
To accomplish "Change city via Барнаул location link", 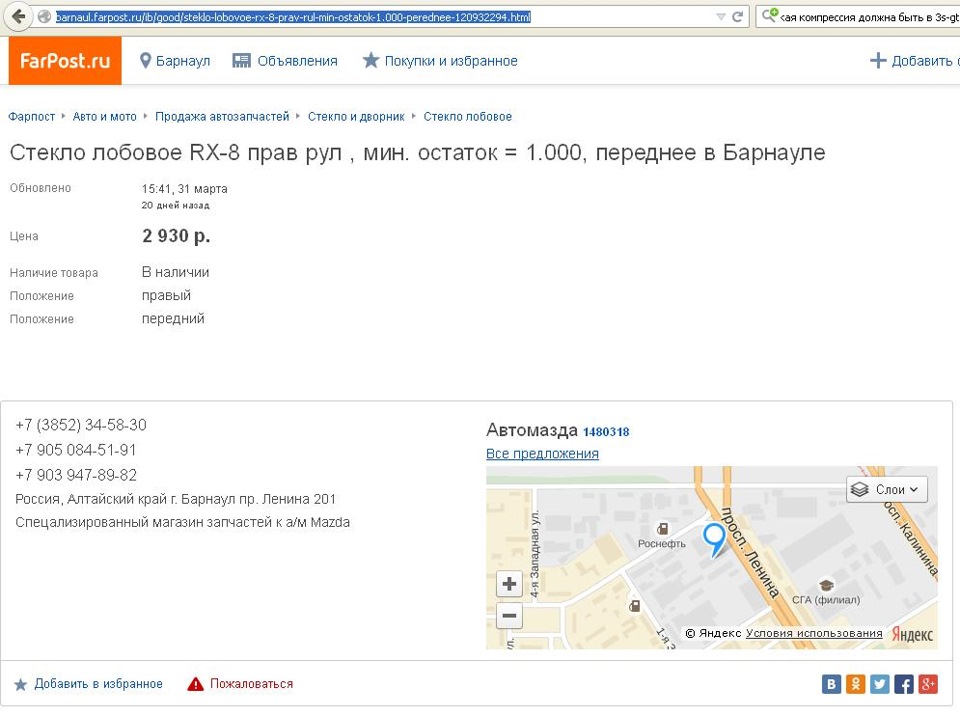I will 174,61.
